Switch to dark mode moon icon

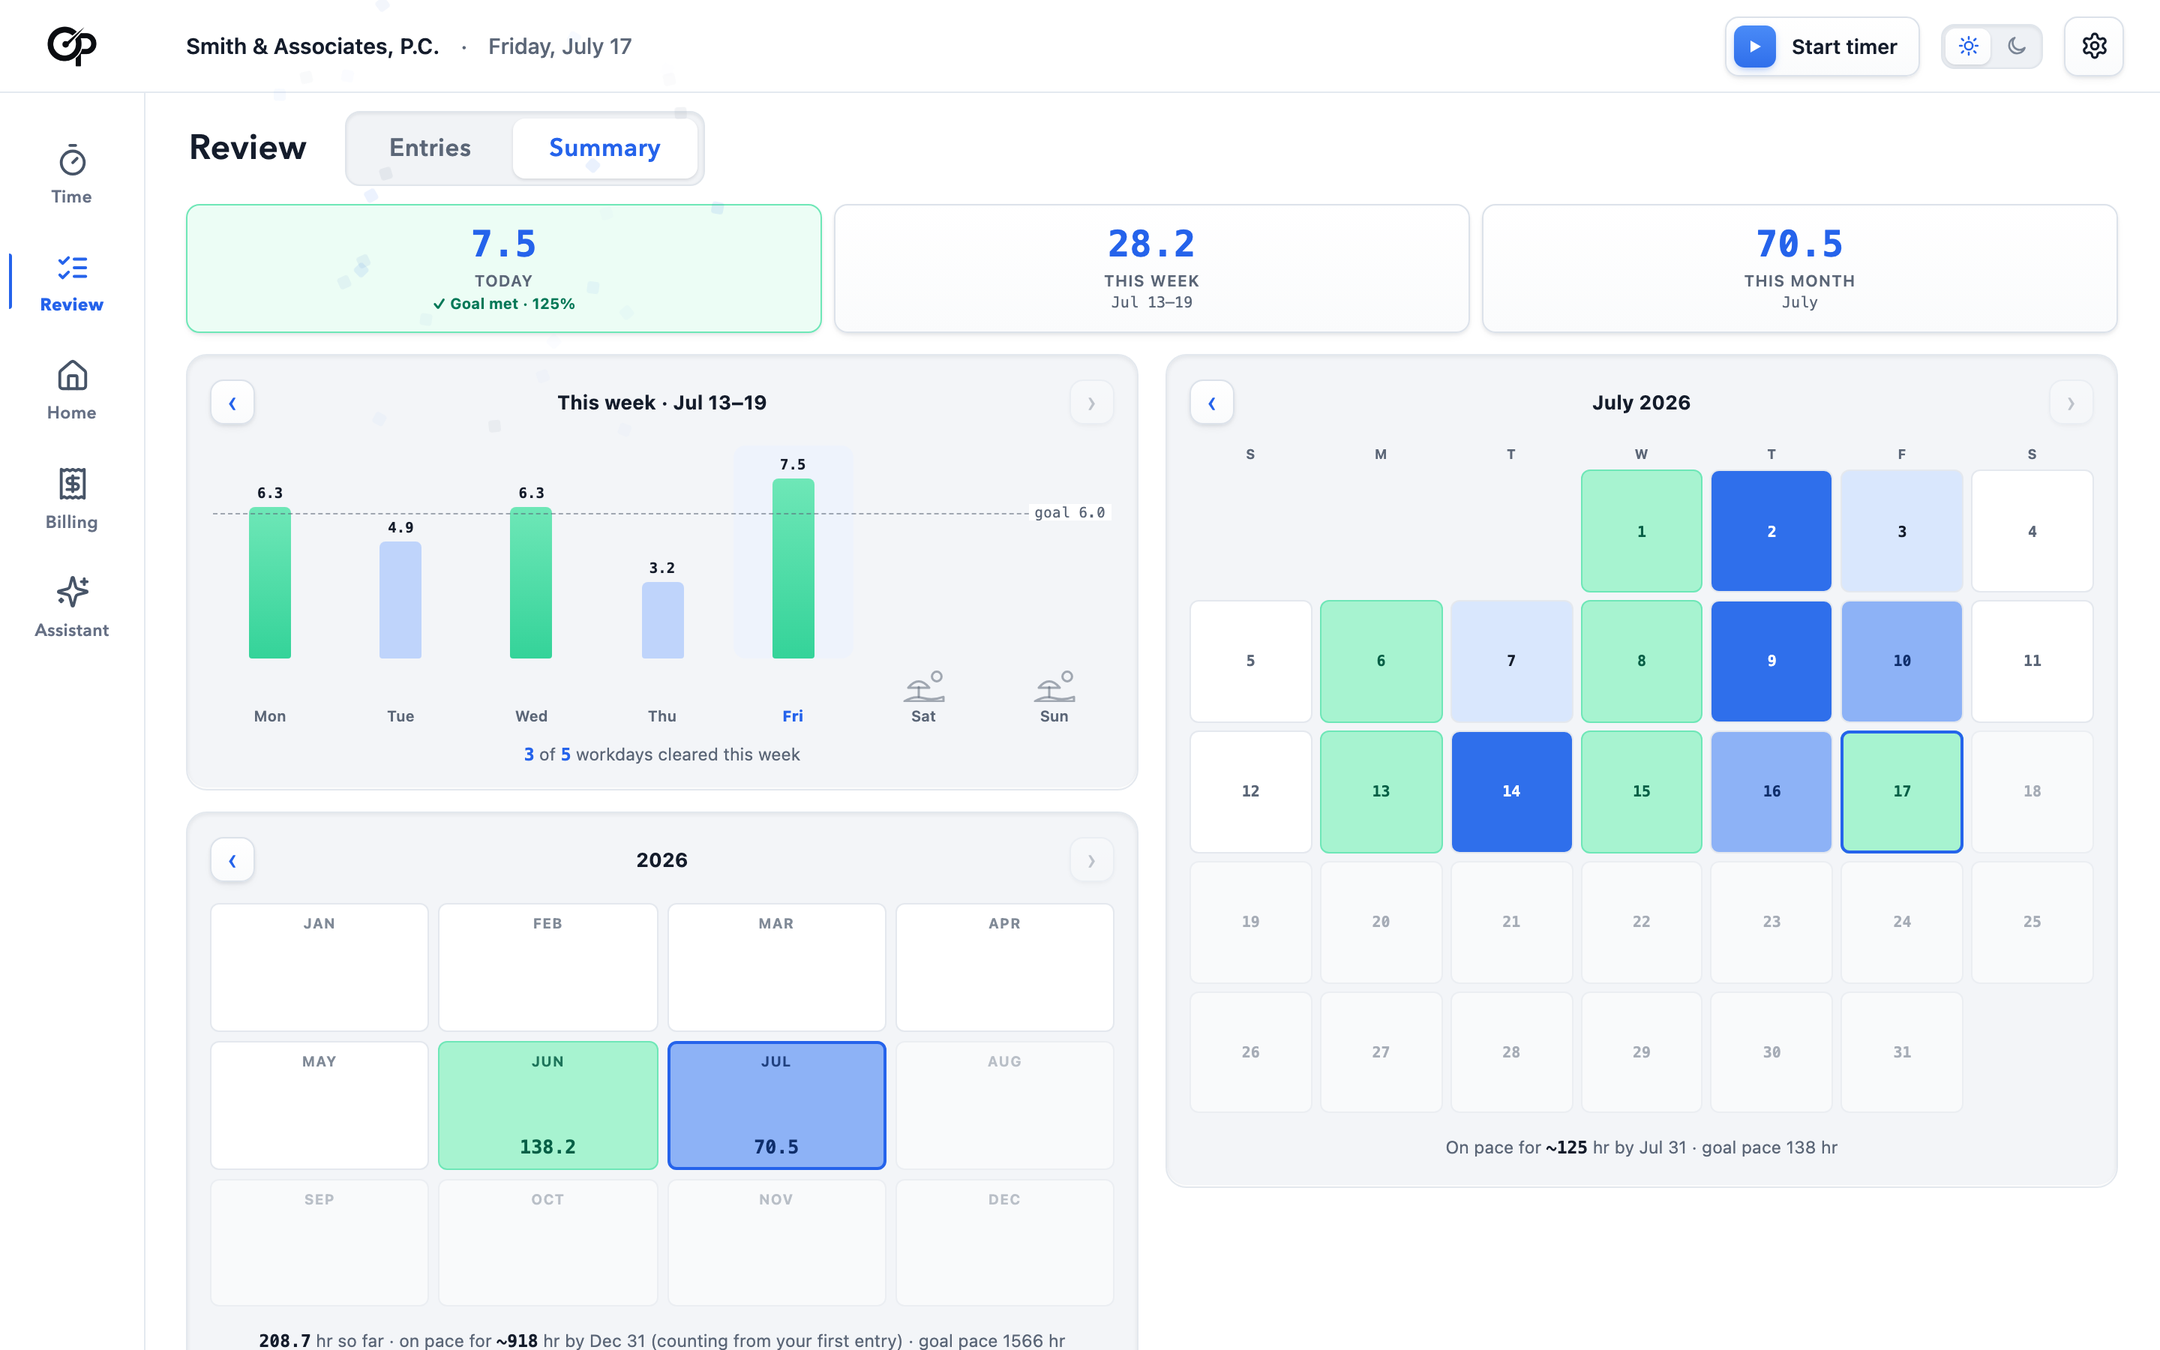click(x=2017, y=46)
